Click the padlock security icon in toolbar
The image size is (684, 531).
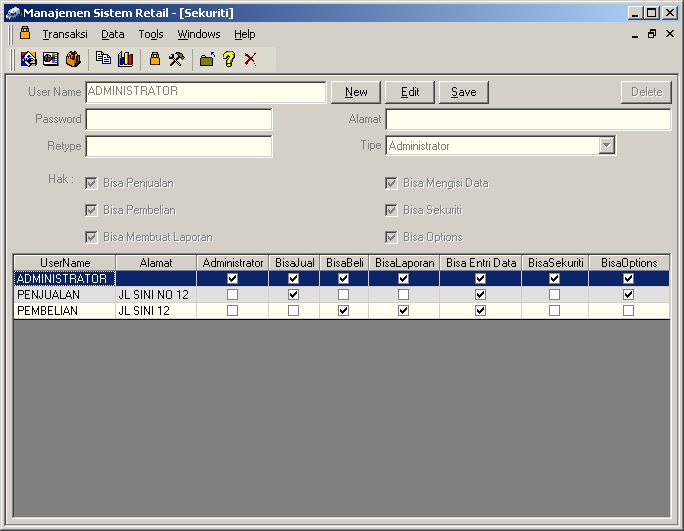(155, 59)
